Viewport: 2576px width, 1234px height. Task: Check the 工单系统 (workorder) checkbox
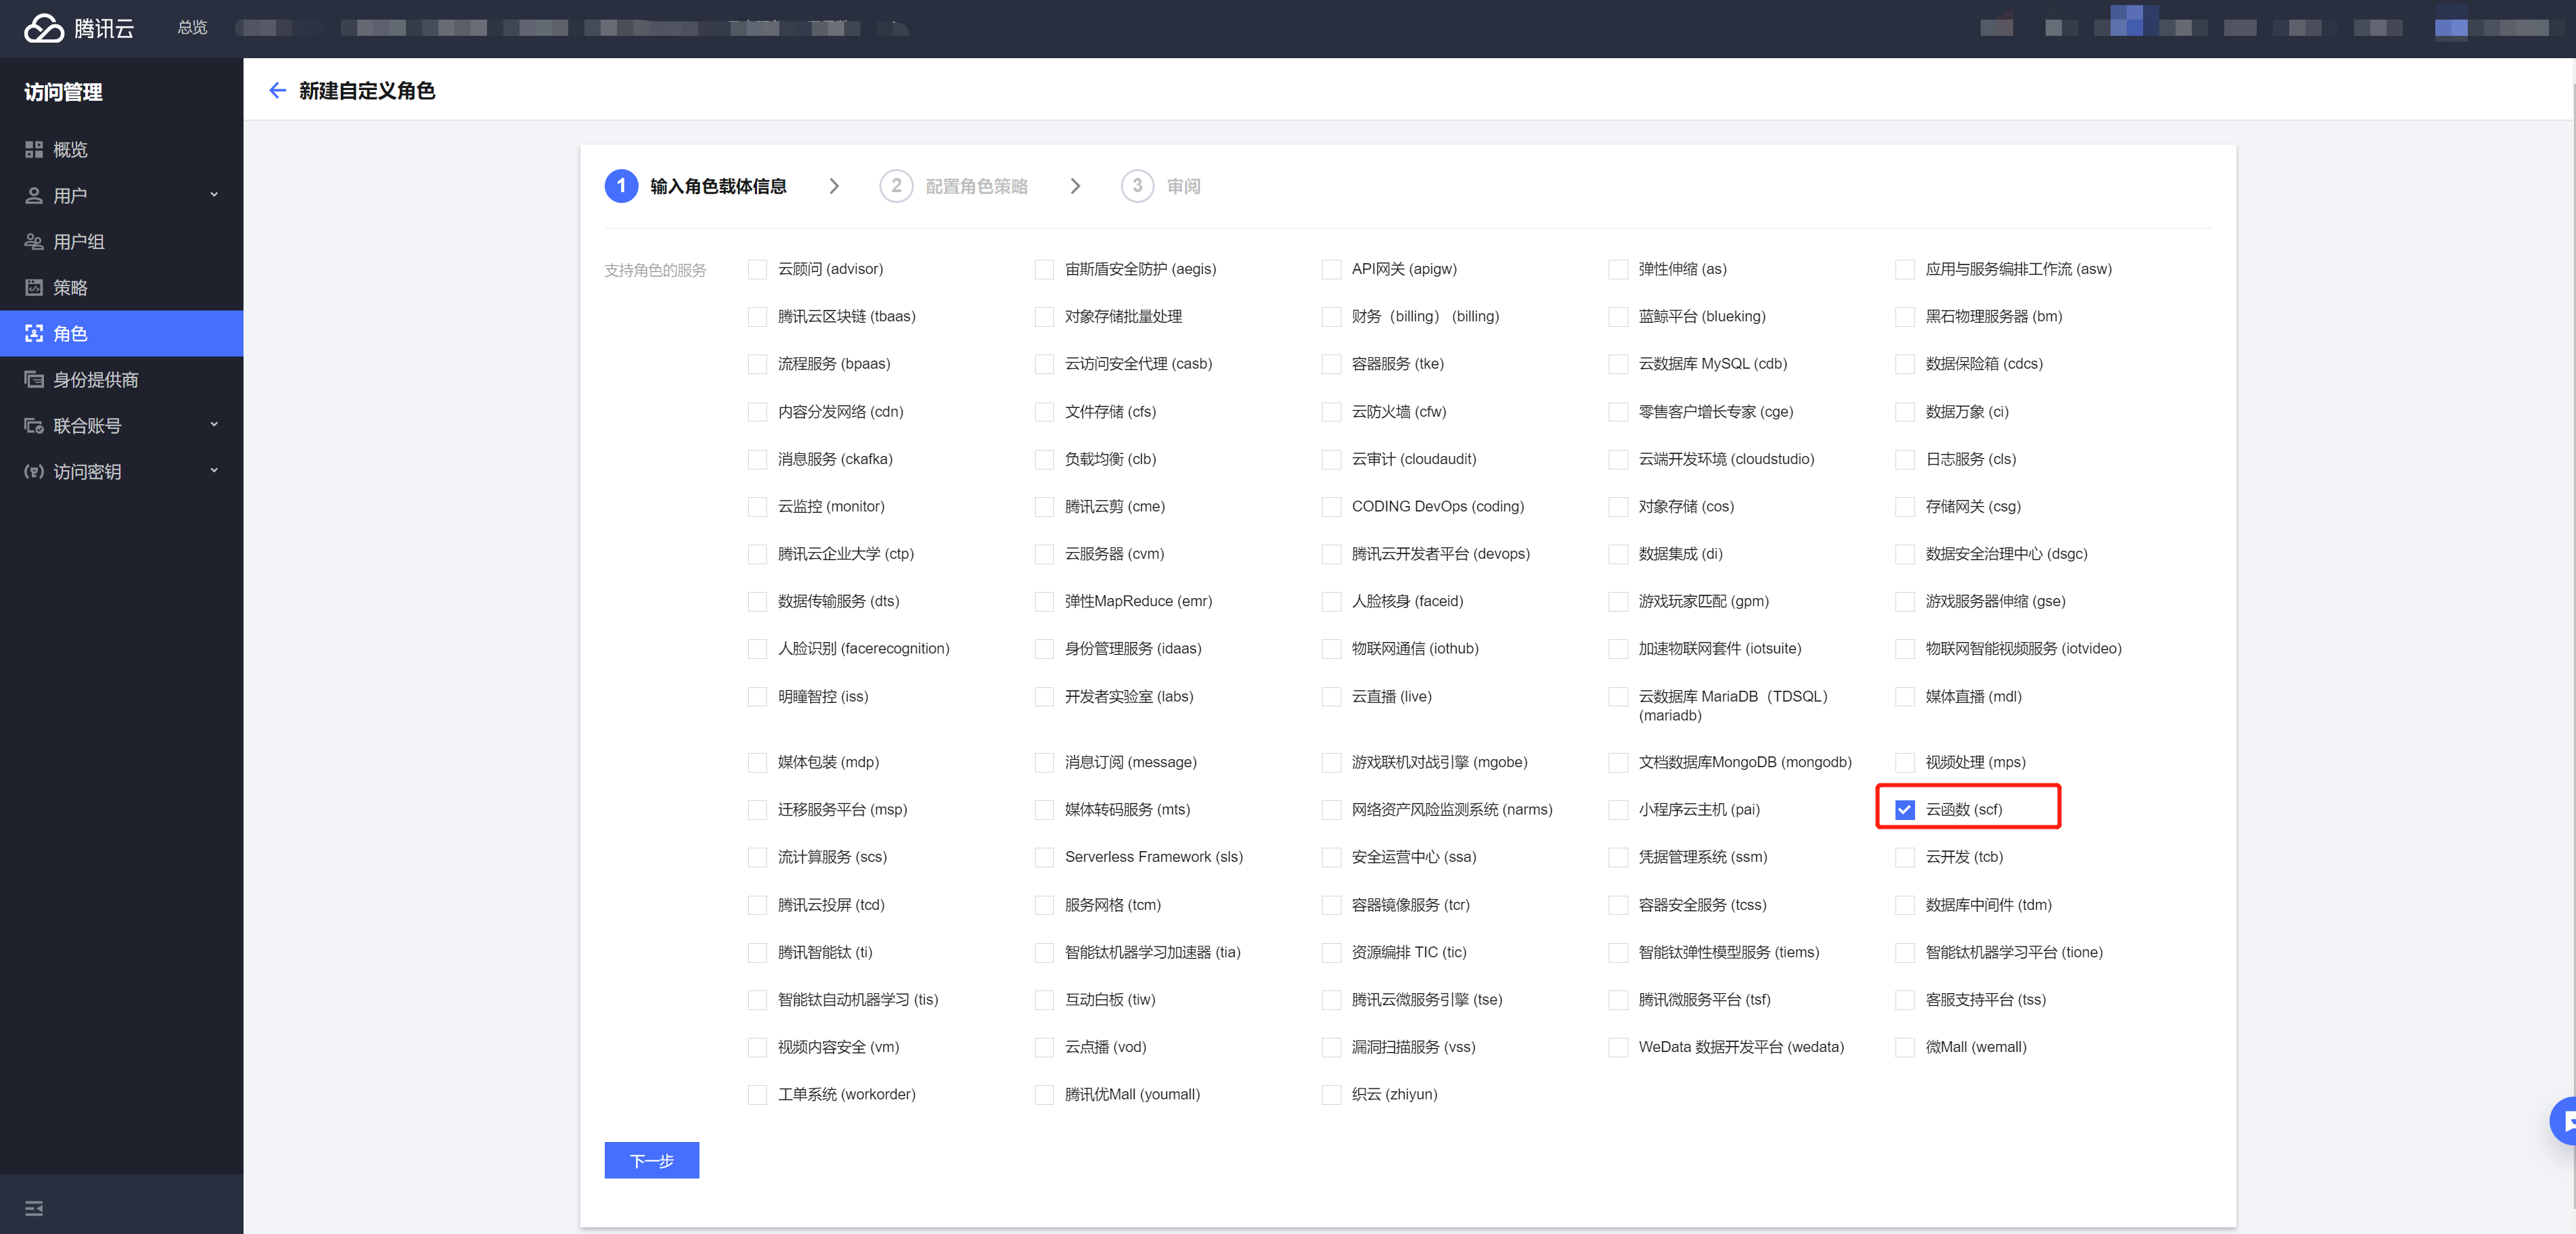(x=757, y=1095)
